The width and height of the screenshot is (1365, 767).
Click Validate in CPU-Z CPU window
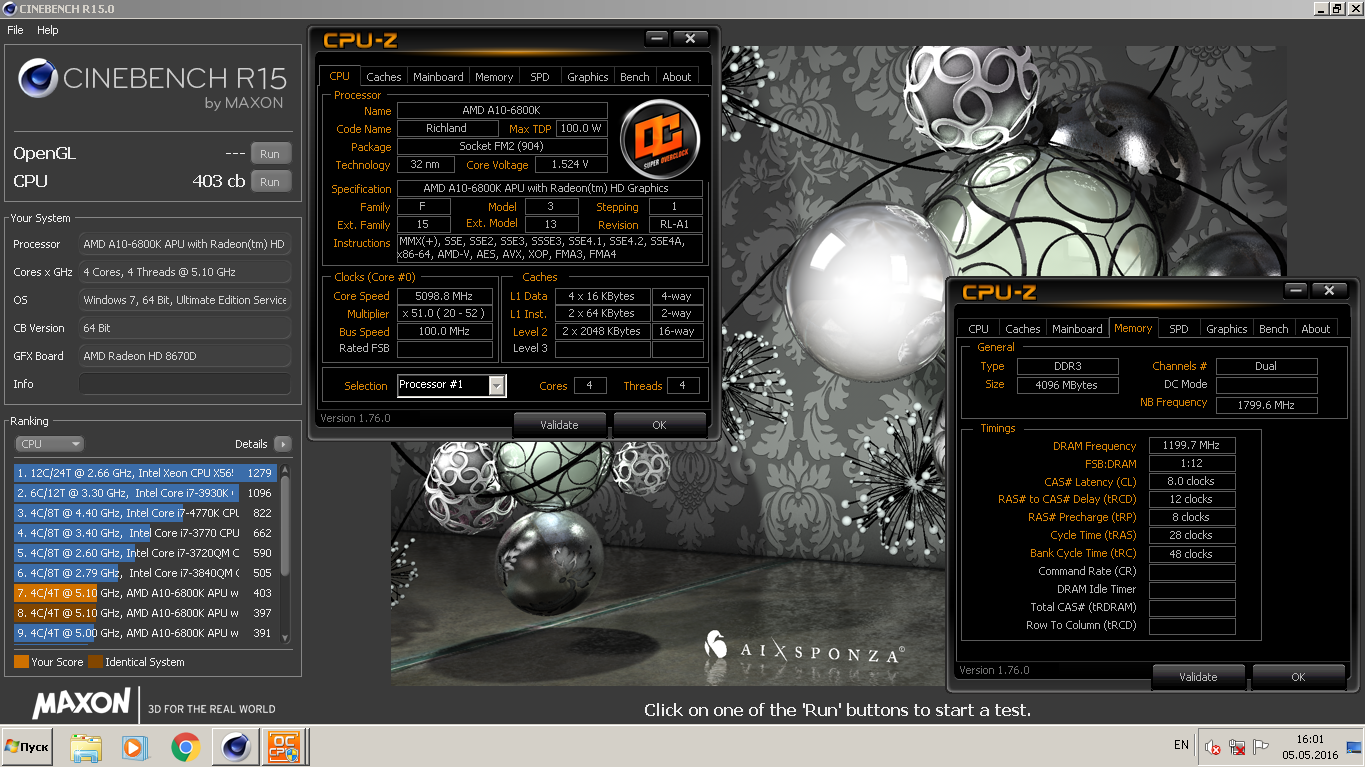tap(559, 425)
